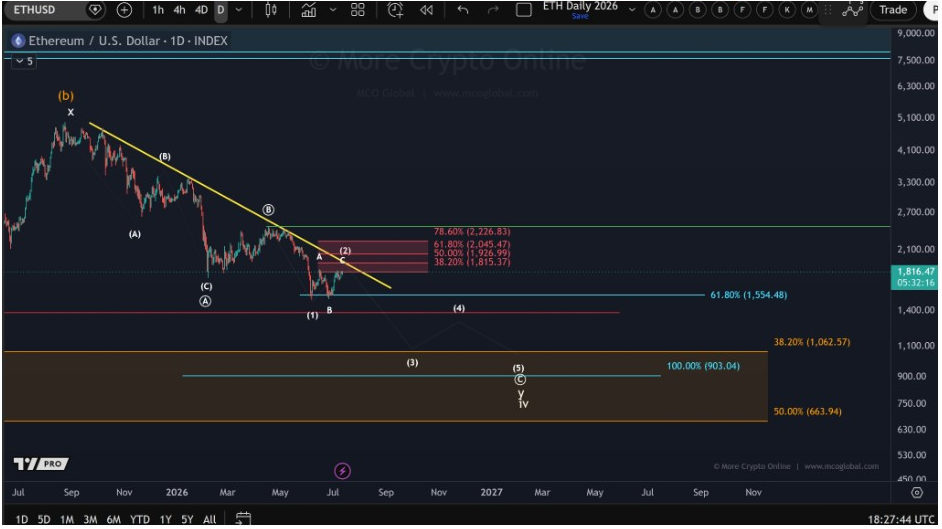Viewport: 942px width, 529px height.
Task: Create an alert with the alarm clock icon
Action: pyautogui.click(x=395, y=10)
